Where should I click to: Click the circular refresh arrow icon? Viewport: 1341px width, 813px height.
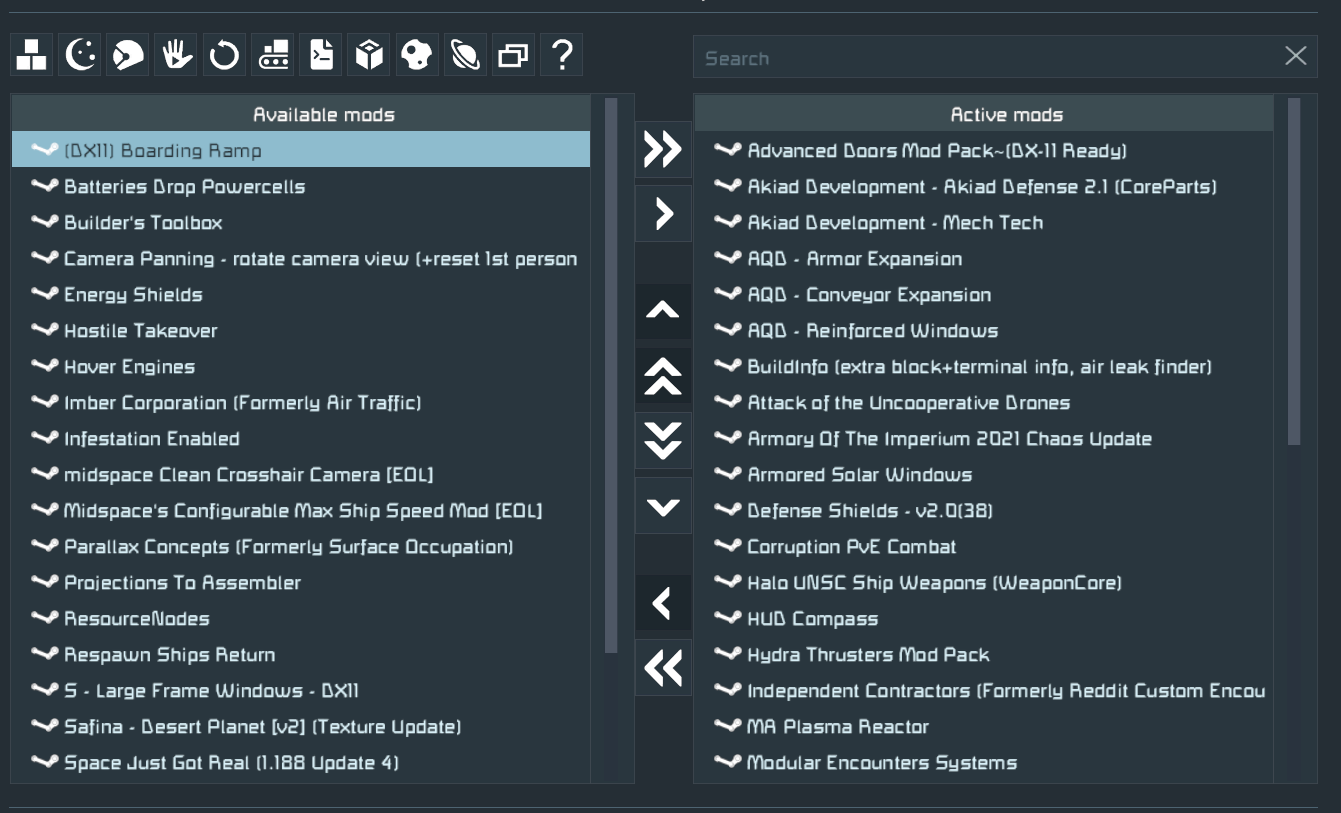(224, 55)
